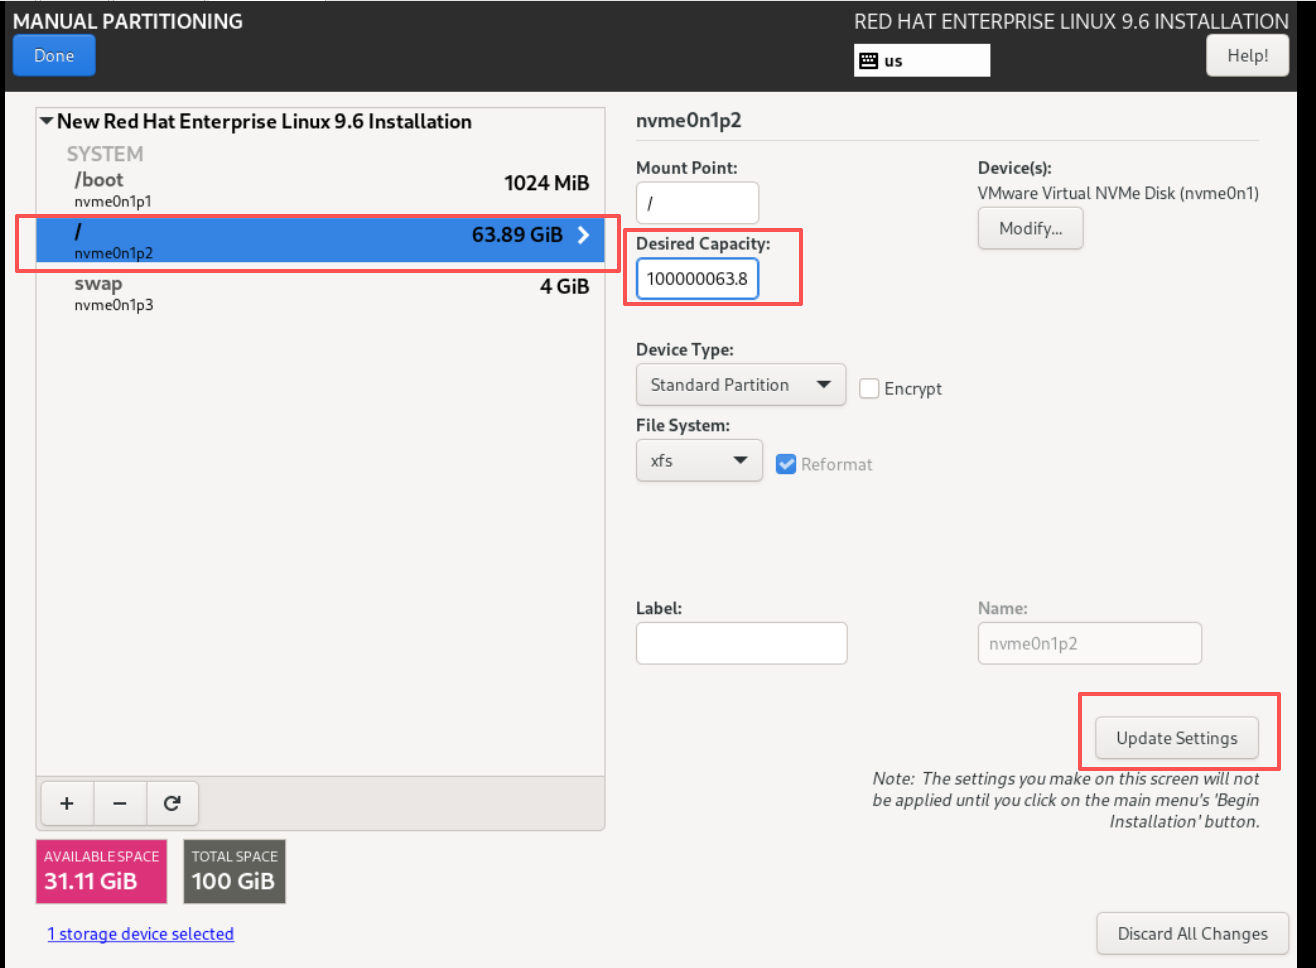
Task: Select the / nvme0n1p2 partition row
Action: tap(320, 241)
